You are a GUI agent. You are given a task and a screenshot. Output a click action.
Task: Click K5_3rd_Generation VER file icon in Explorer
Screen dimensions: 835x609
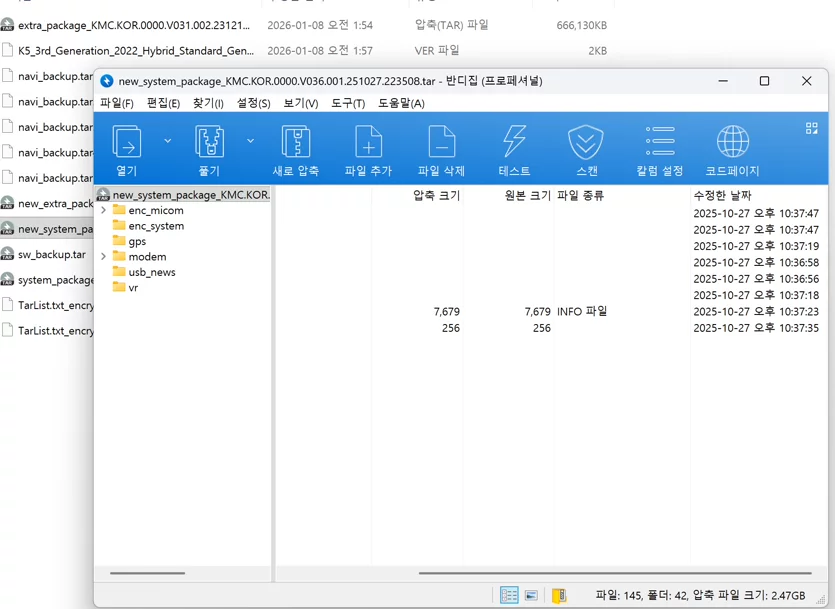(7, 50)
